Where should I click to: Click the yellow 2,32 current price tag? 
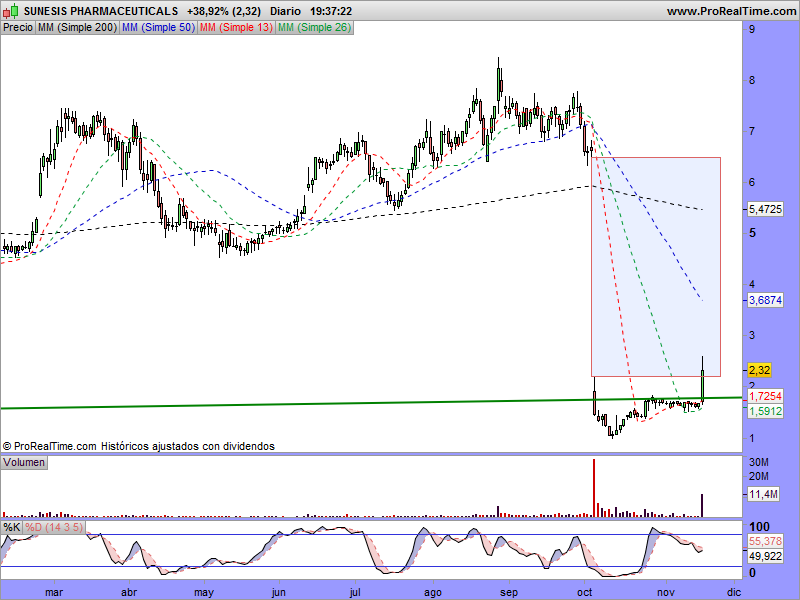tap(759, 370)
